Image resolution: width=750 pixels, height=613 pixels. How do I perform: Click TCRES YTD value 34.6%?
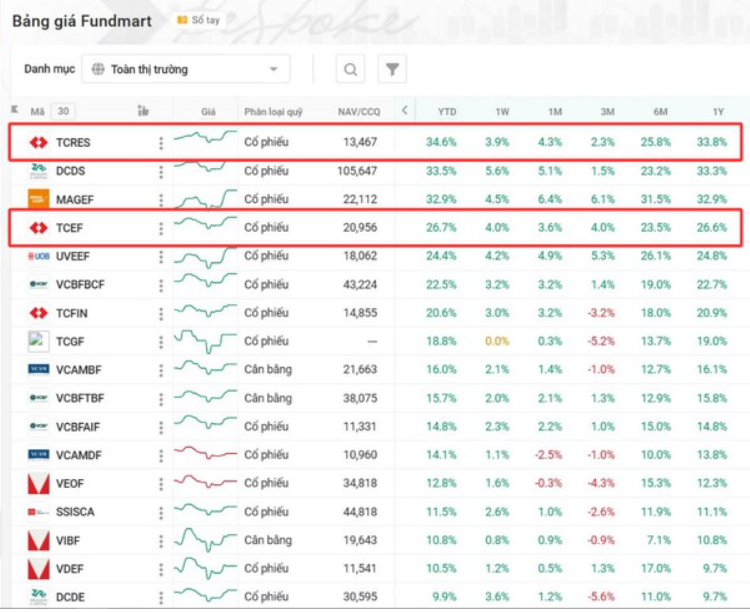tap(441, 142)
